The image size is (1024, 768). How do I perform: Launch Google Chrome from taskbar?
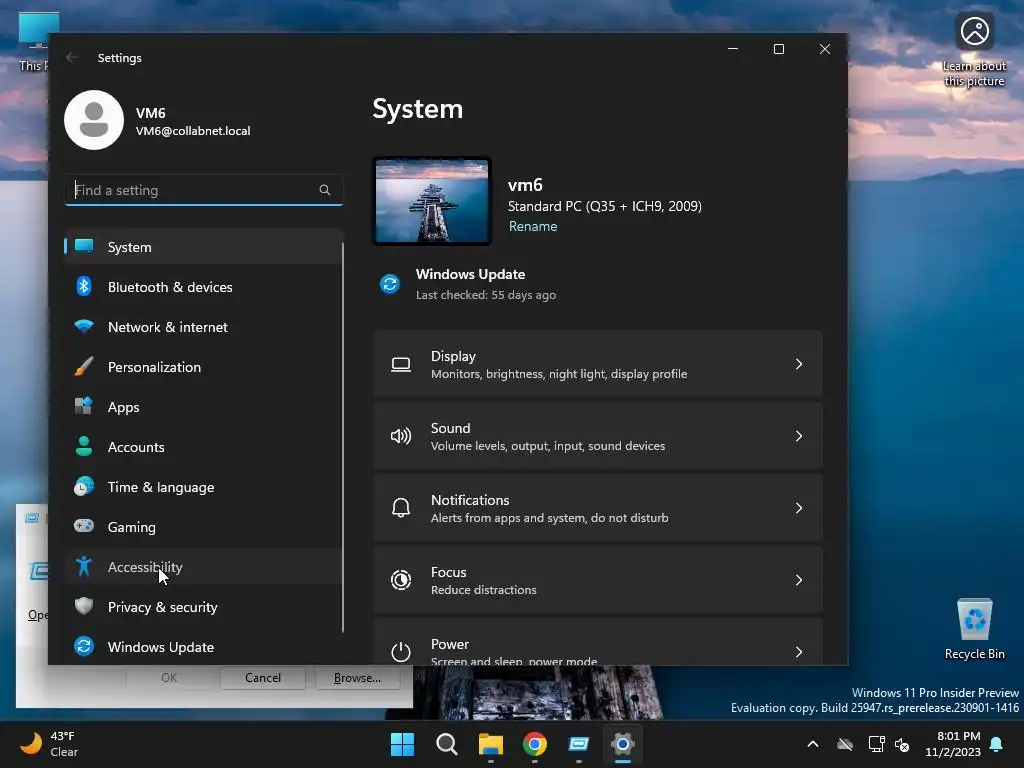(x=535, y=744)
